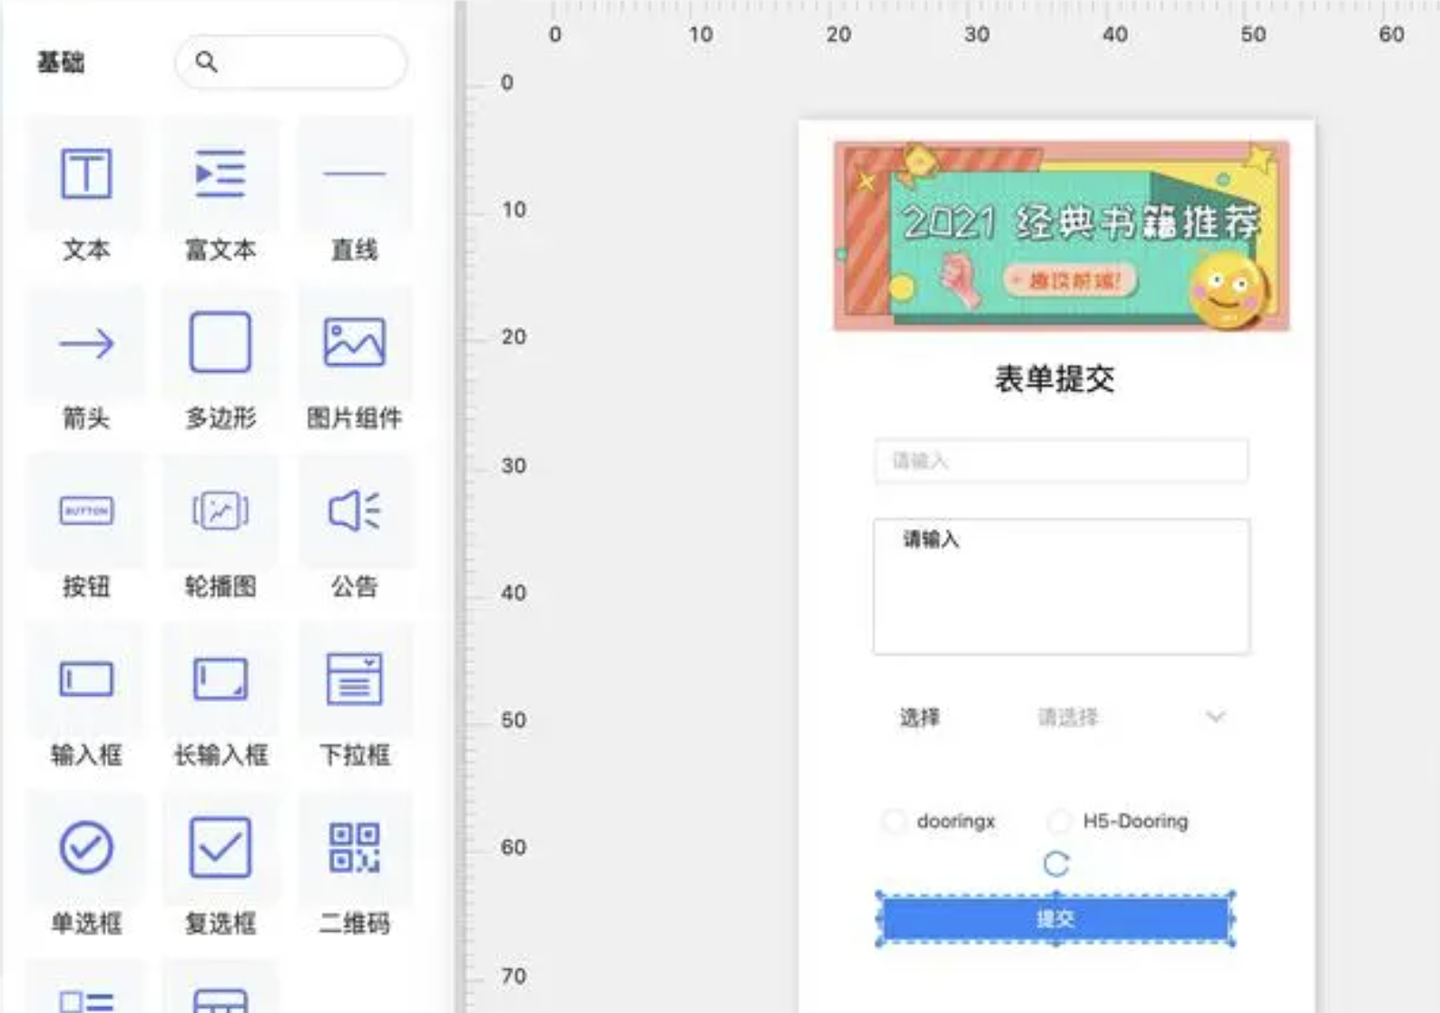Select the dooringx radio option
Viewport: 1440px width, 1013px height.
coord(938,821)
